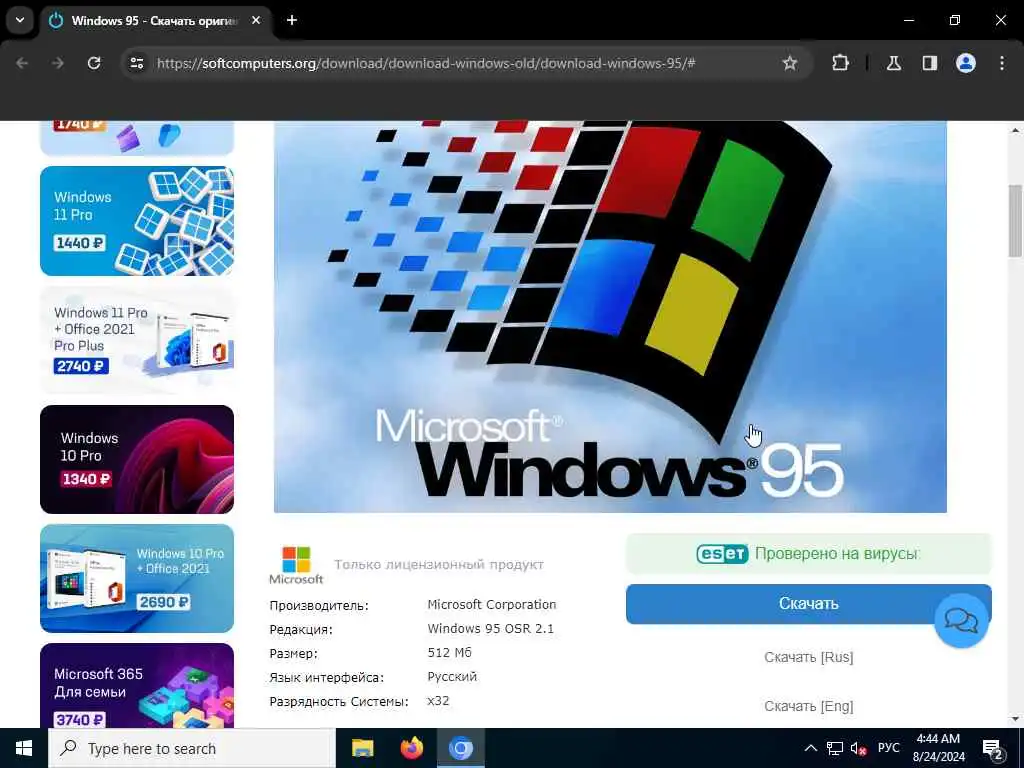This screenshot has width=1024, height=768.
Task: Go forward to the next page
Action: [x=58, y=63]
